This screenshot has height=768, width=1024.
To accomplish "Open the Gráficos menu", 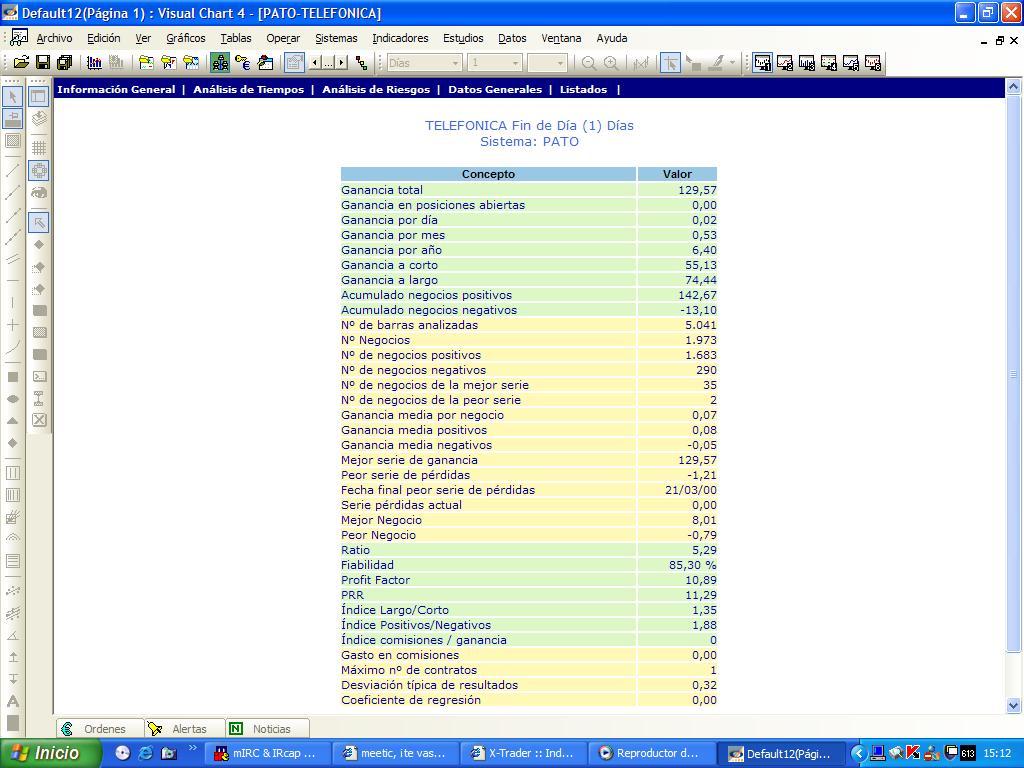I will pos(185,39).
